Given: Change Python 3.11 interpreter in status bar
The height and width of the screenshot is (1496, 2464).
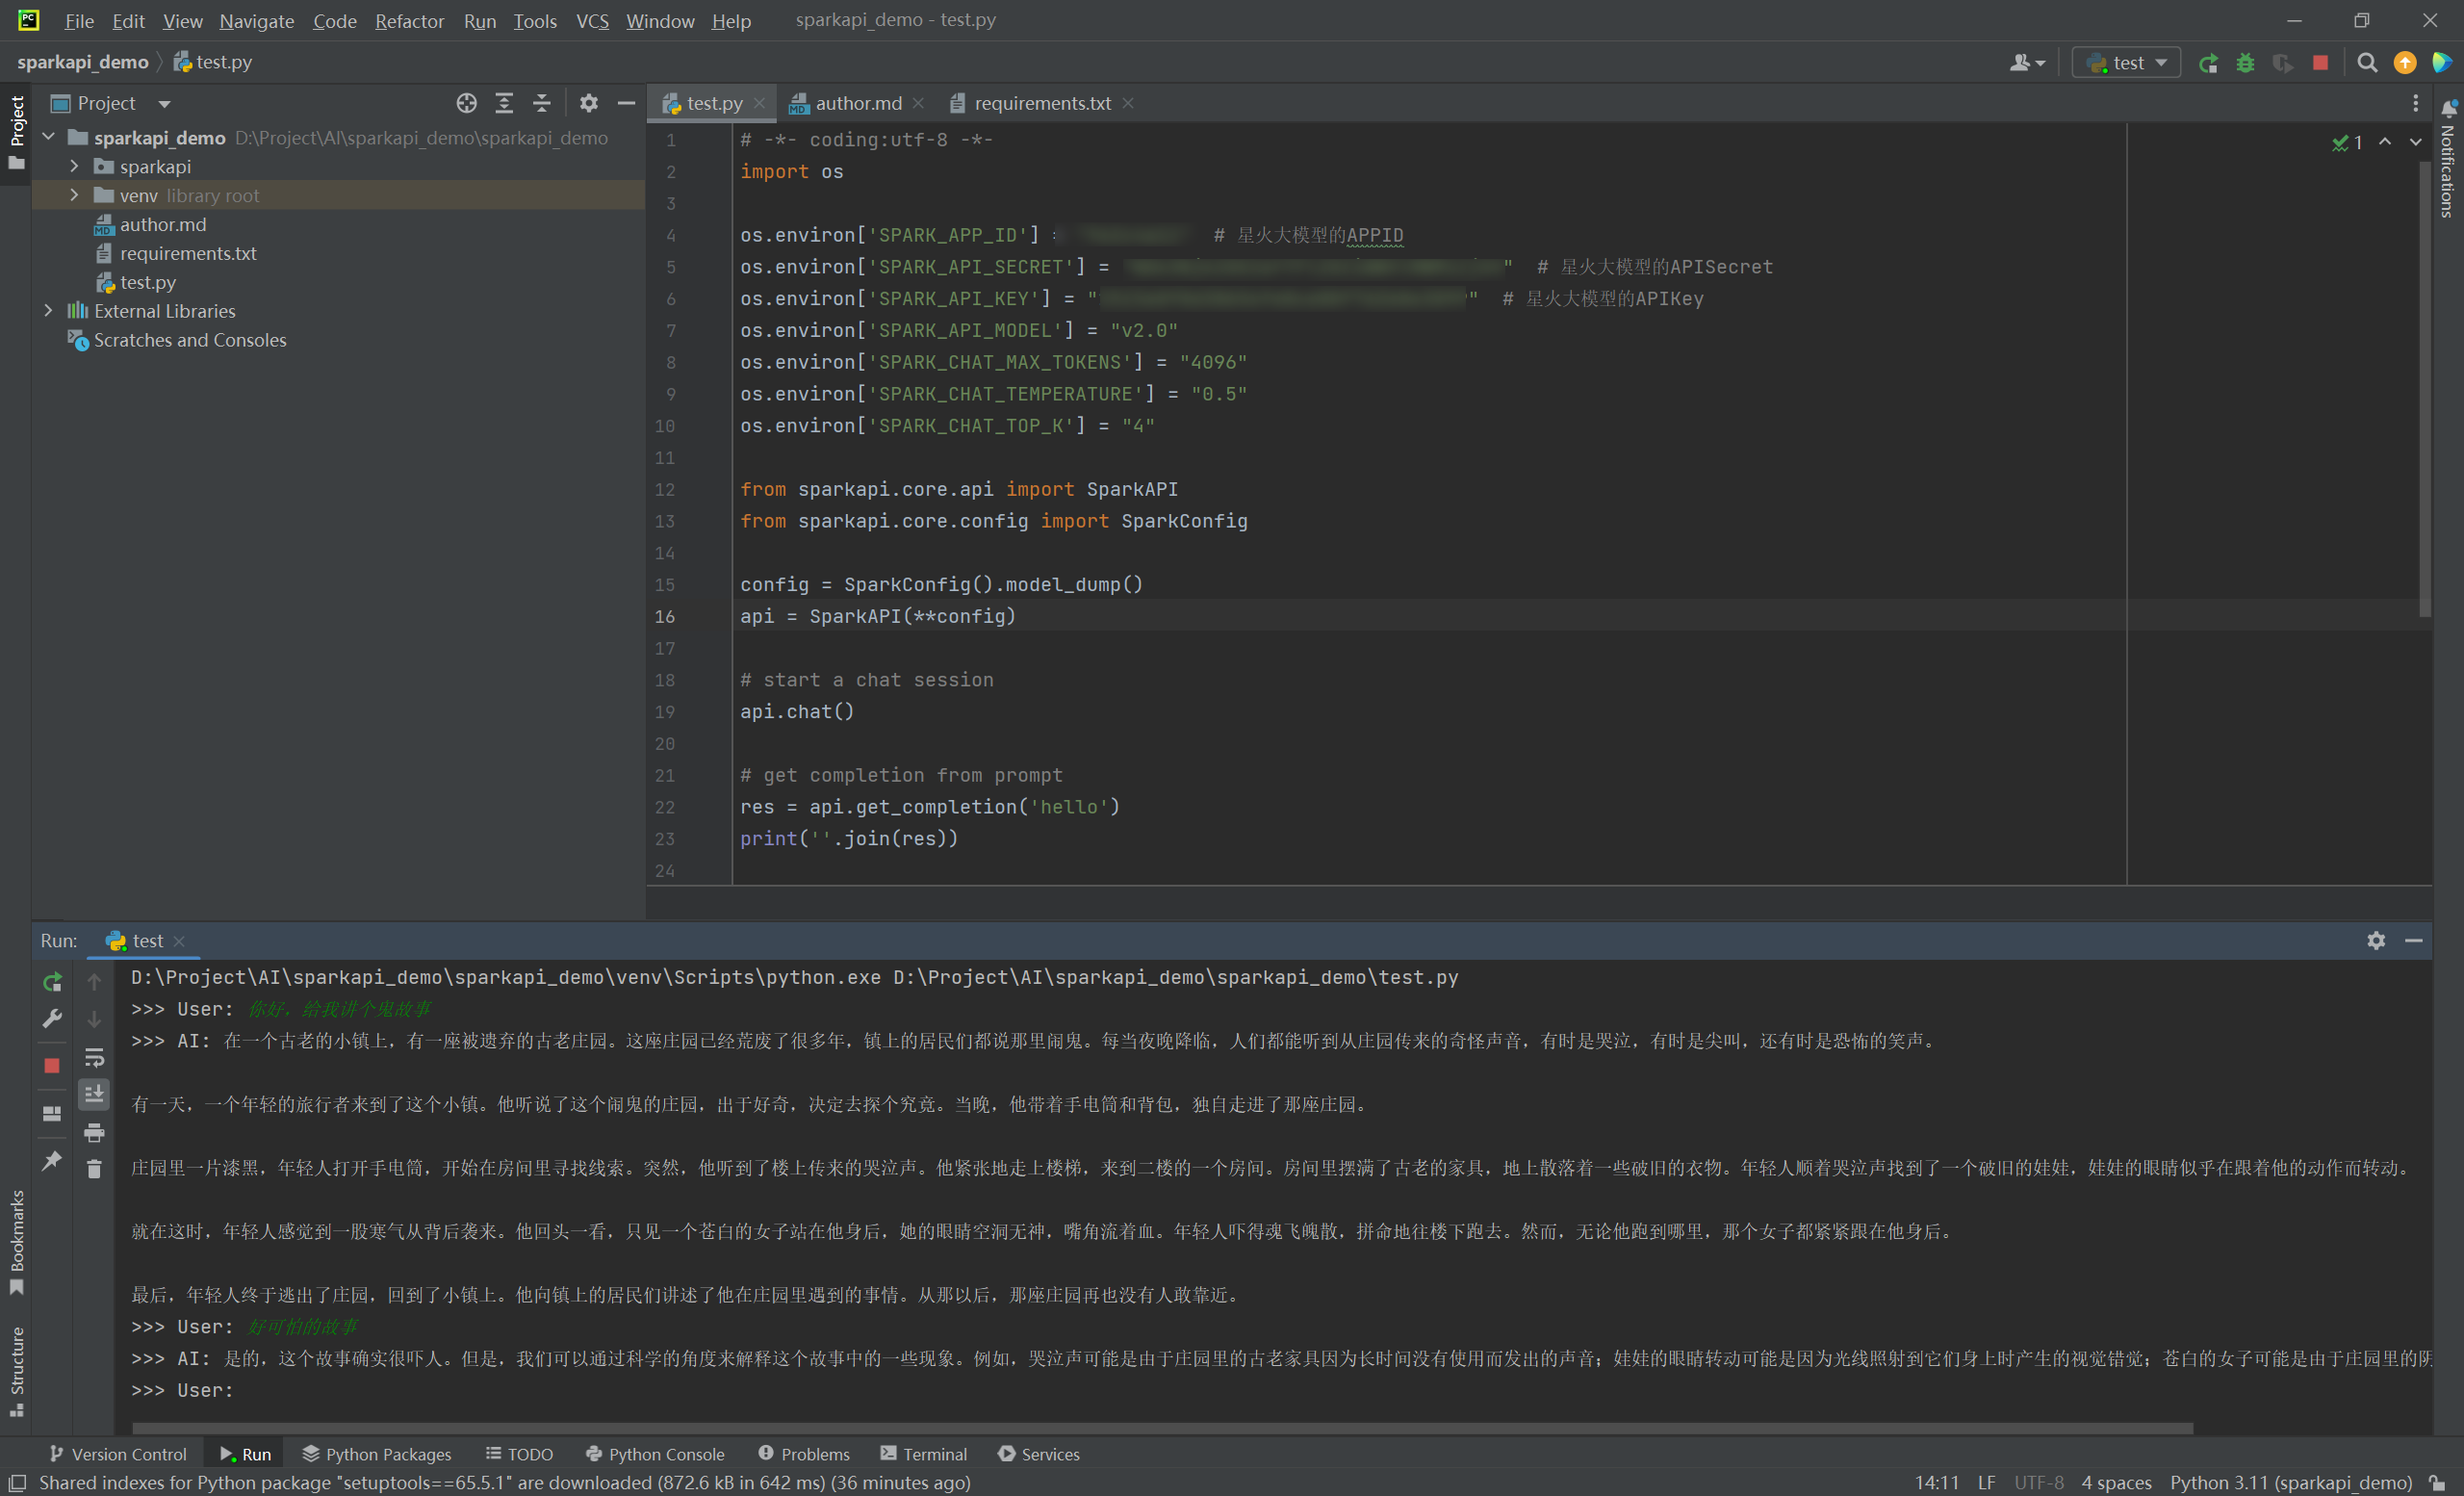Looking at the screenshot, I should pyautogui.click(x=2290, y=1482).
